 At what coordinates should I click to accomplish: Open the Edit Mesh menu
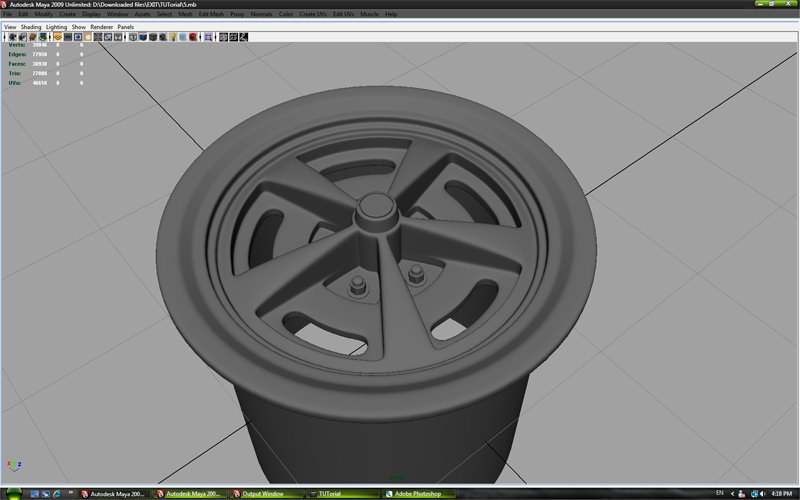[x=211, y=14]
